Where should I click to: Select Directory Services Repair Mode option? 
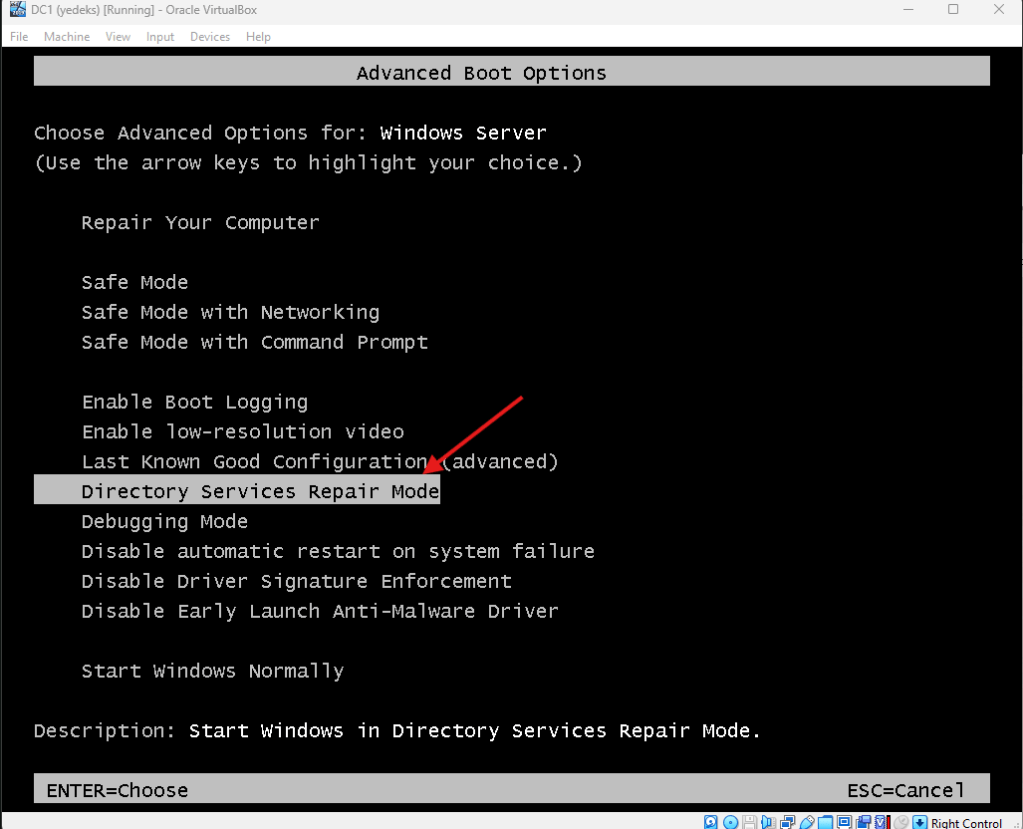point(260,491)
